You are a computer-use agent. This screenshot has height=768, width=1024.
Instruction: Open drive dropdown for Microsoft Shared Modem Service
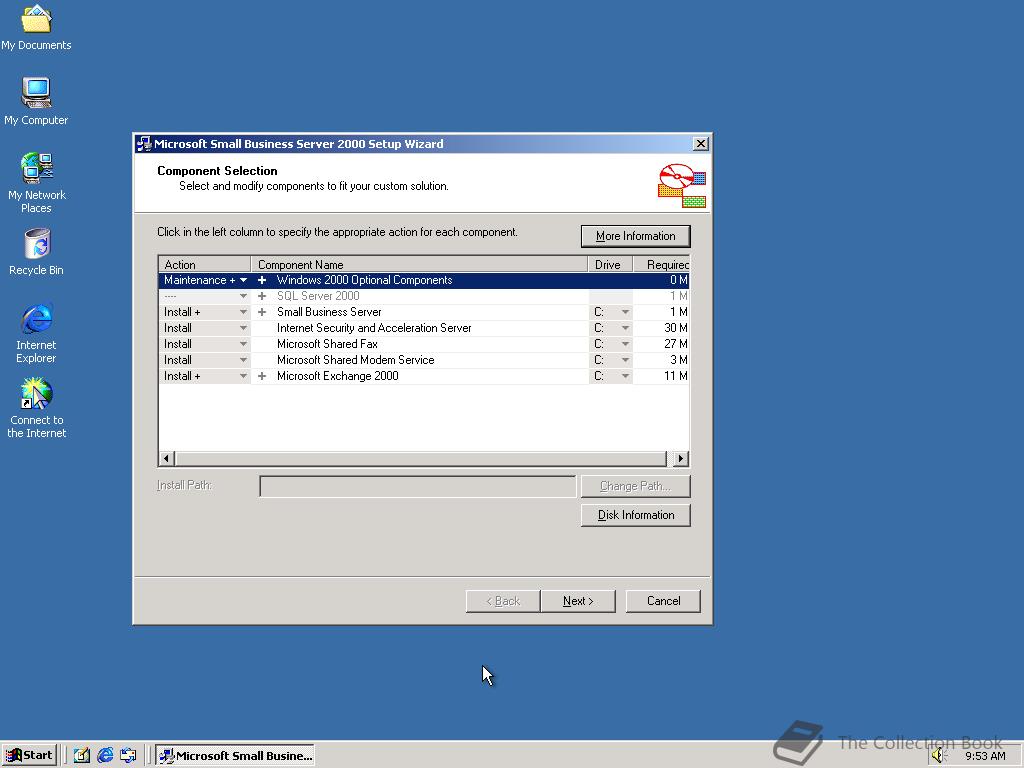[625, 360]
